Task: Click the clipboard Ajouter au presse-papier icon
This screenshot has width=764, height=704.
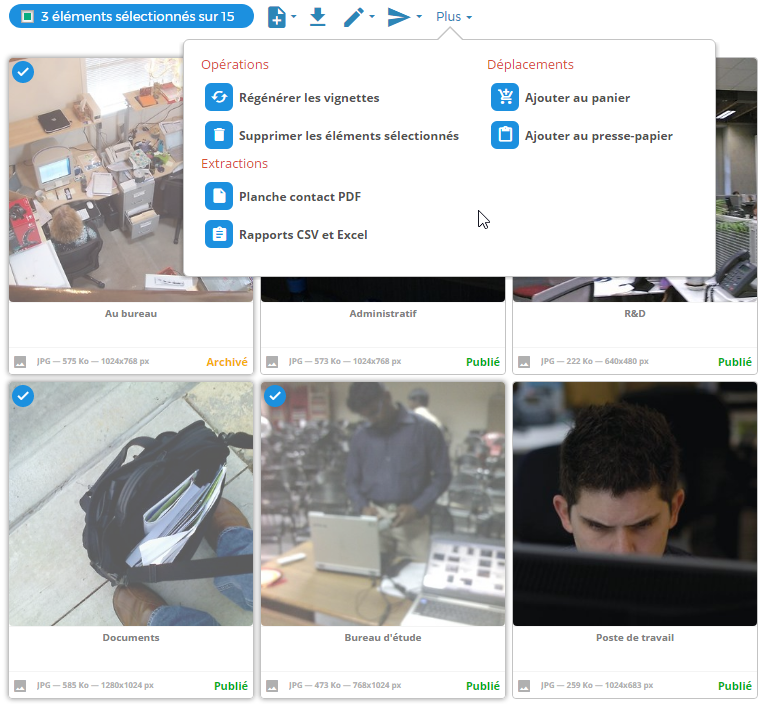Action: 505,135
